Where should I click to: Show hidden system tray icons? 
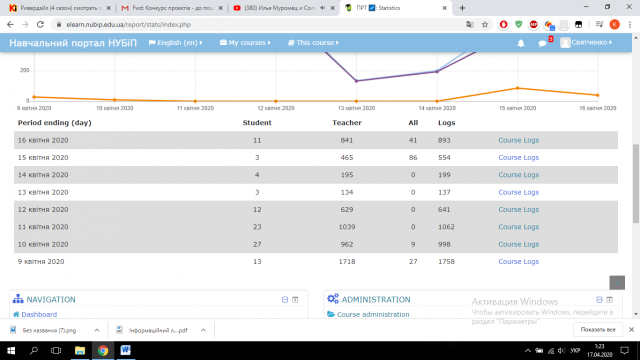coord(527,351)
